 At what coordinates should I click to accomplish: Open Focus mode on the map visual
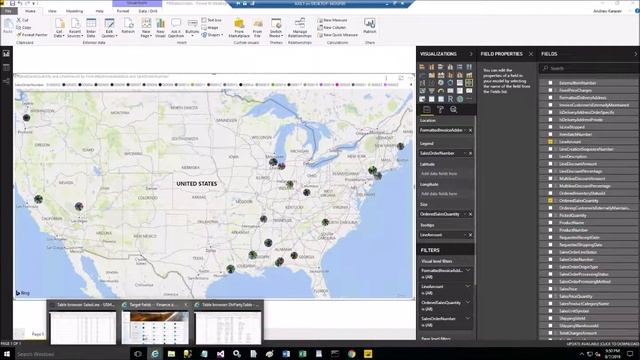pos(401,78)
